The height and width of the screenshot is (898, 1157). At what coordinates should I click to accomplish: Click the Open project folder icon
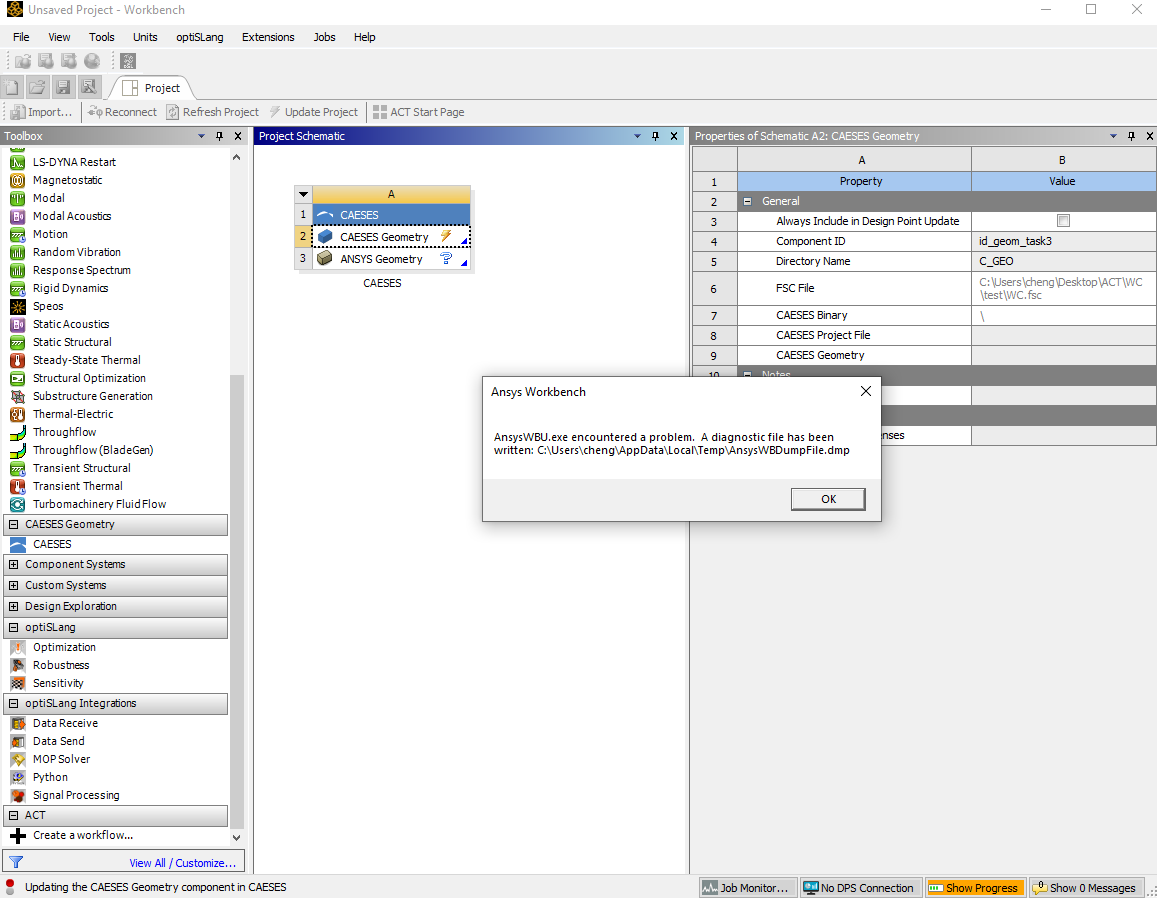tap(37, 88)
